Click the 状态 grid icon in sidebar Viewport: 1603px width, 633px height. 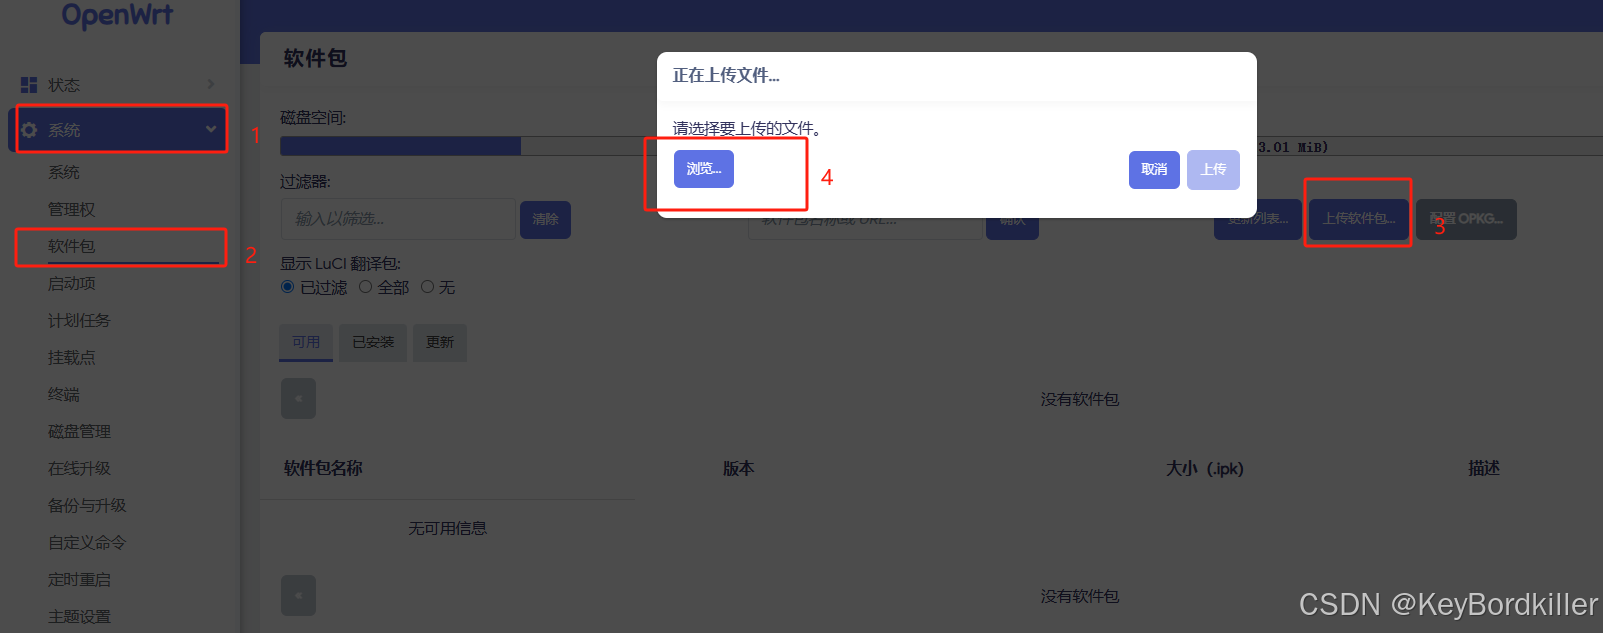tap(29, 85)
